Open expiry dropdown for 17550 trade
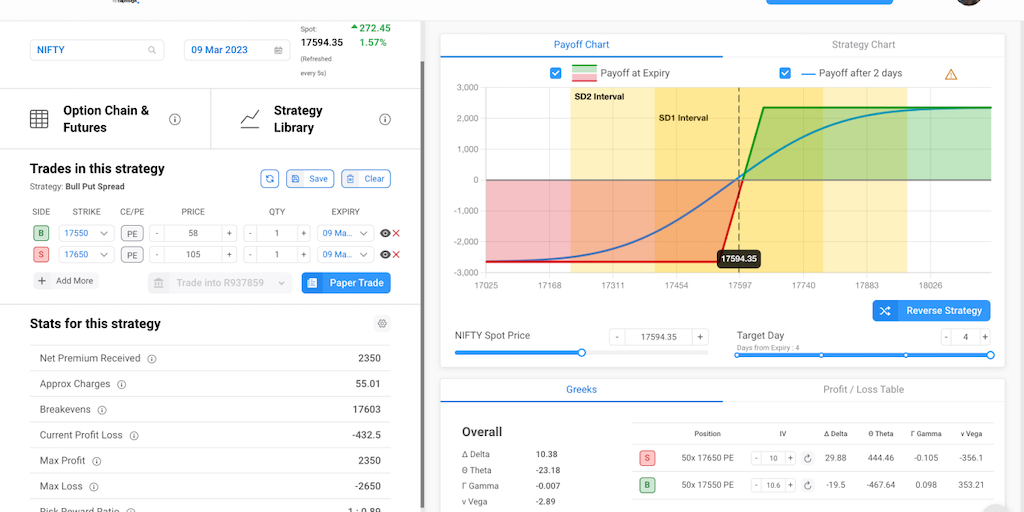 click(x=345, y=233)
